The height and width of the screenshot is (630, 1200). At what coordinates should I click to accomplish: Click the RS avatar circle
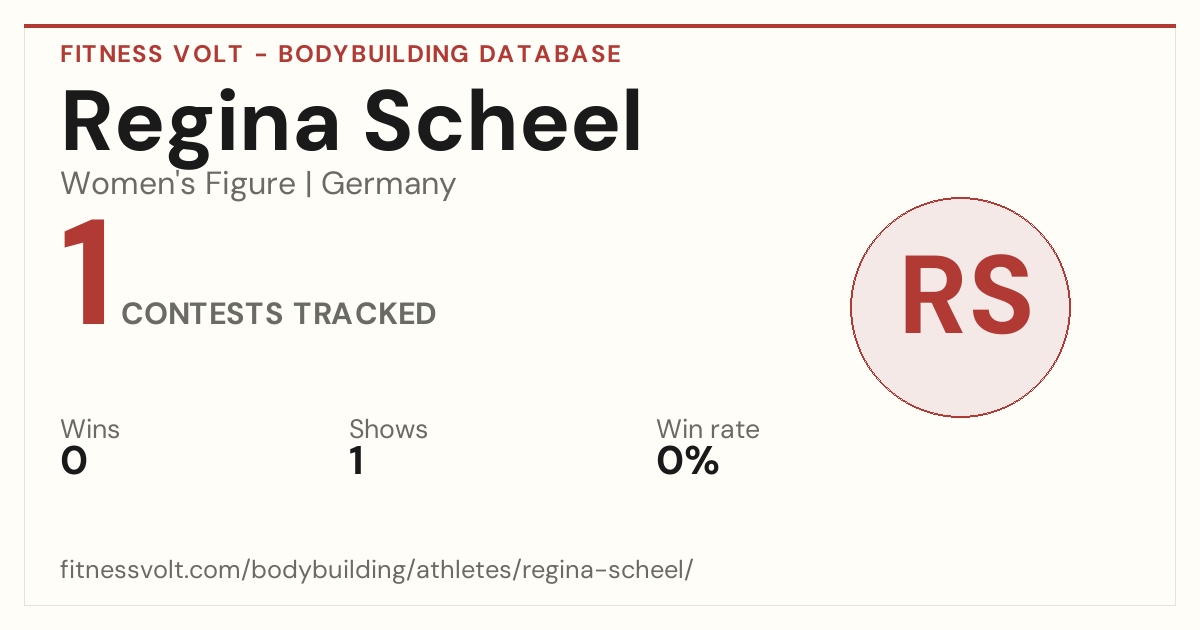[x=960, y=307]
